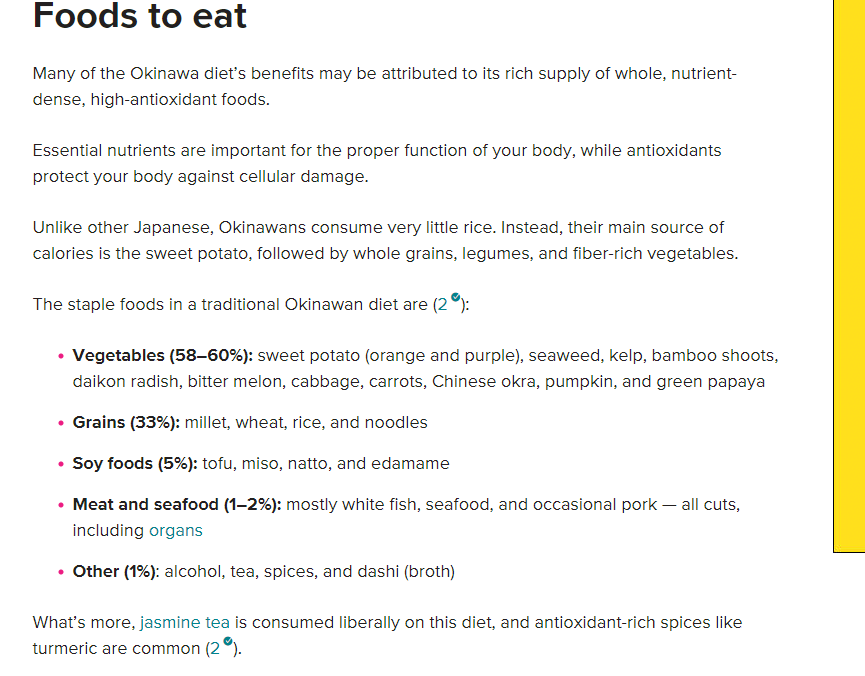
Task: Click the bold "Meat and seafood (1–2%):" label
Action: [x=177, y=504]
